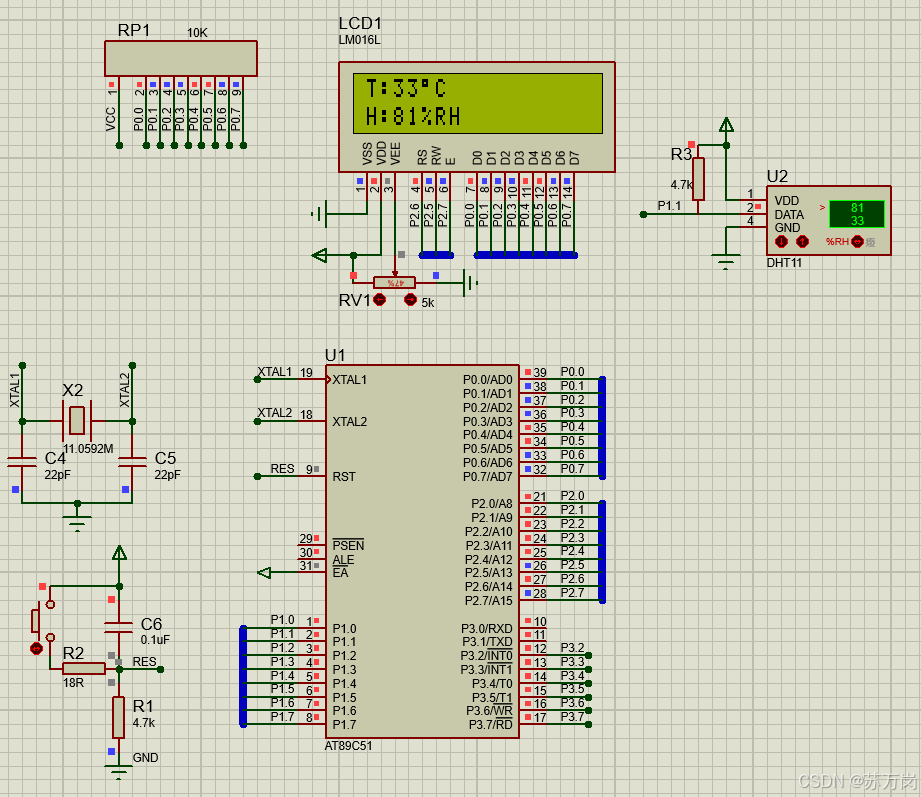
Task: Click the 22pF value under C4
Action: (x=57, y=475)
